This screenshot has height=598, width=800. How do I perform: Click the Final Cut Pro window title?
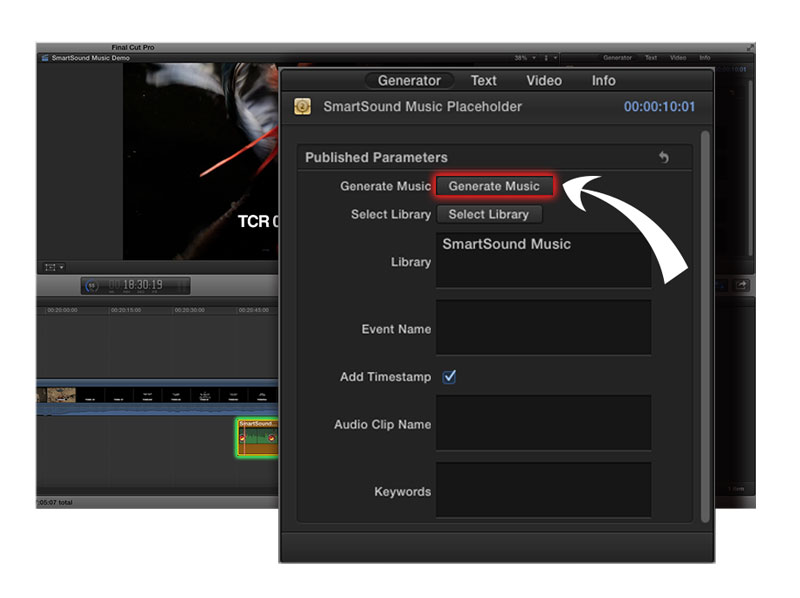(133, 47)
